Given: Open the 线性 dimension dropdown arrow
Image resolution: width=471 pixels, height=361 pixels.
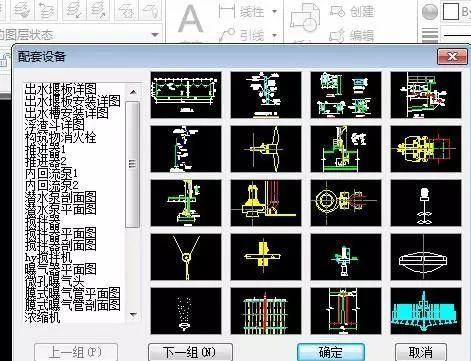Looking at the screenshot, I should click(274, 12).
